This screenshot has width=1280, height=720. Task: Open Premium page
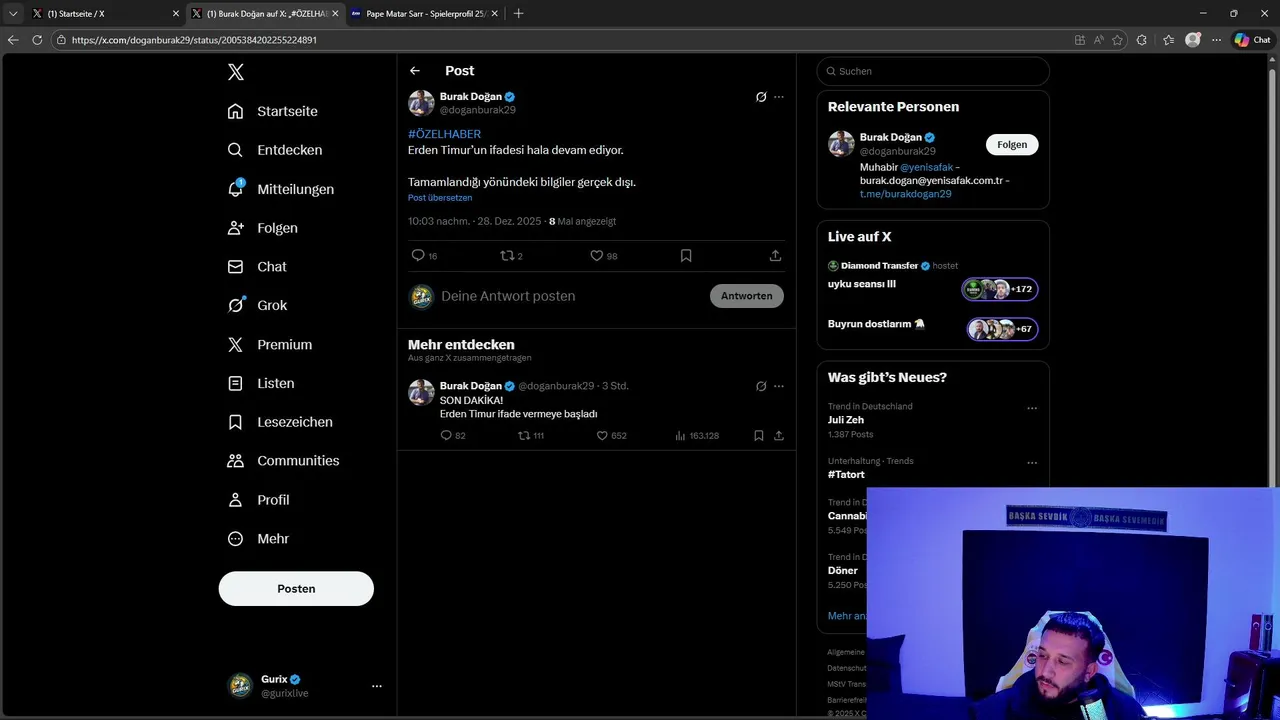tap(269, 344)
